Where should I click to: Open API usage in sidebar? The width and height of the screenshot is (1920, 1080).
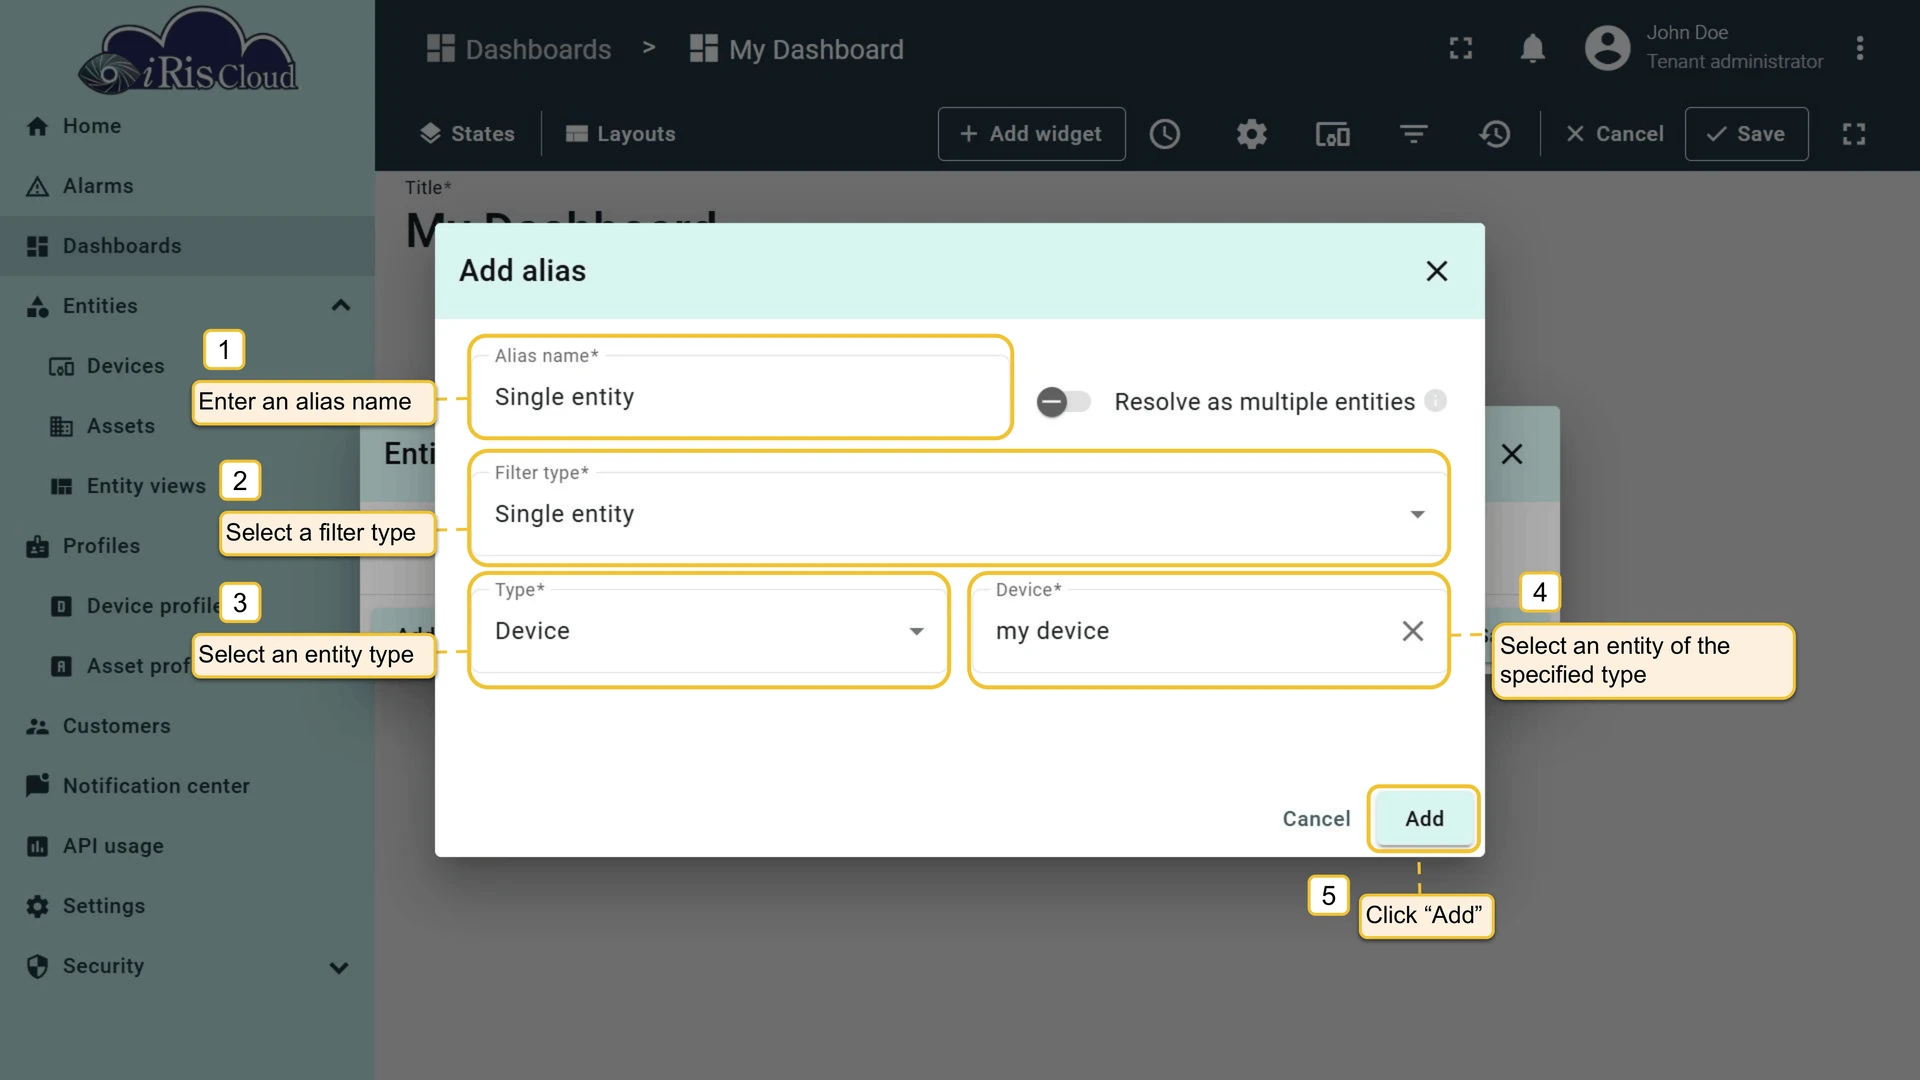click(x=187, y=846)
